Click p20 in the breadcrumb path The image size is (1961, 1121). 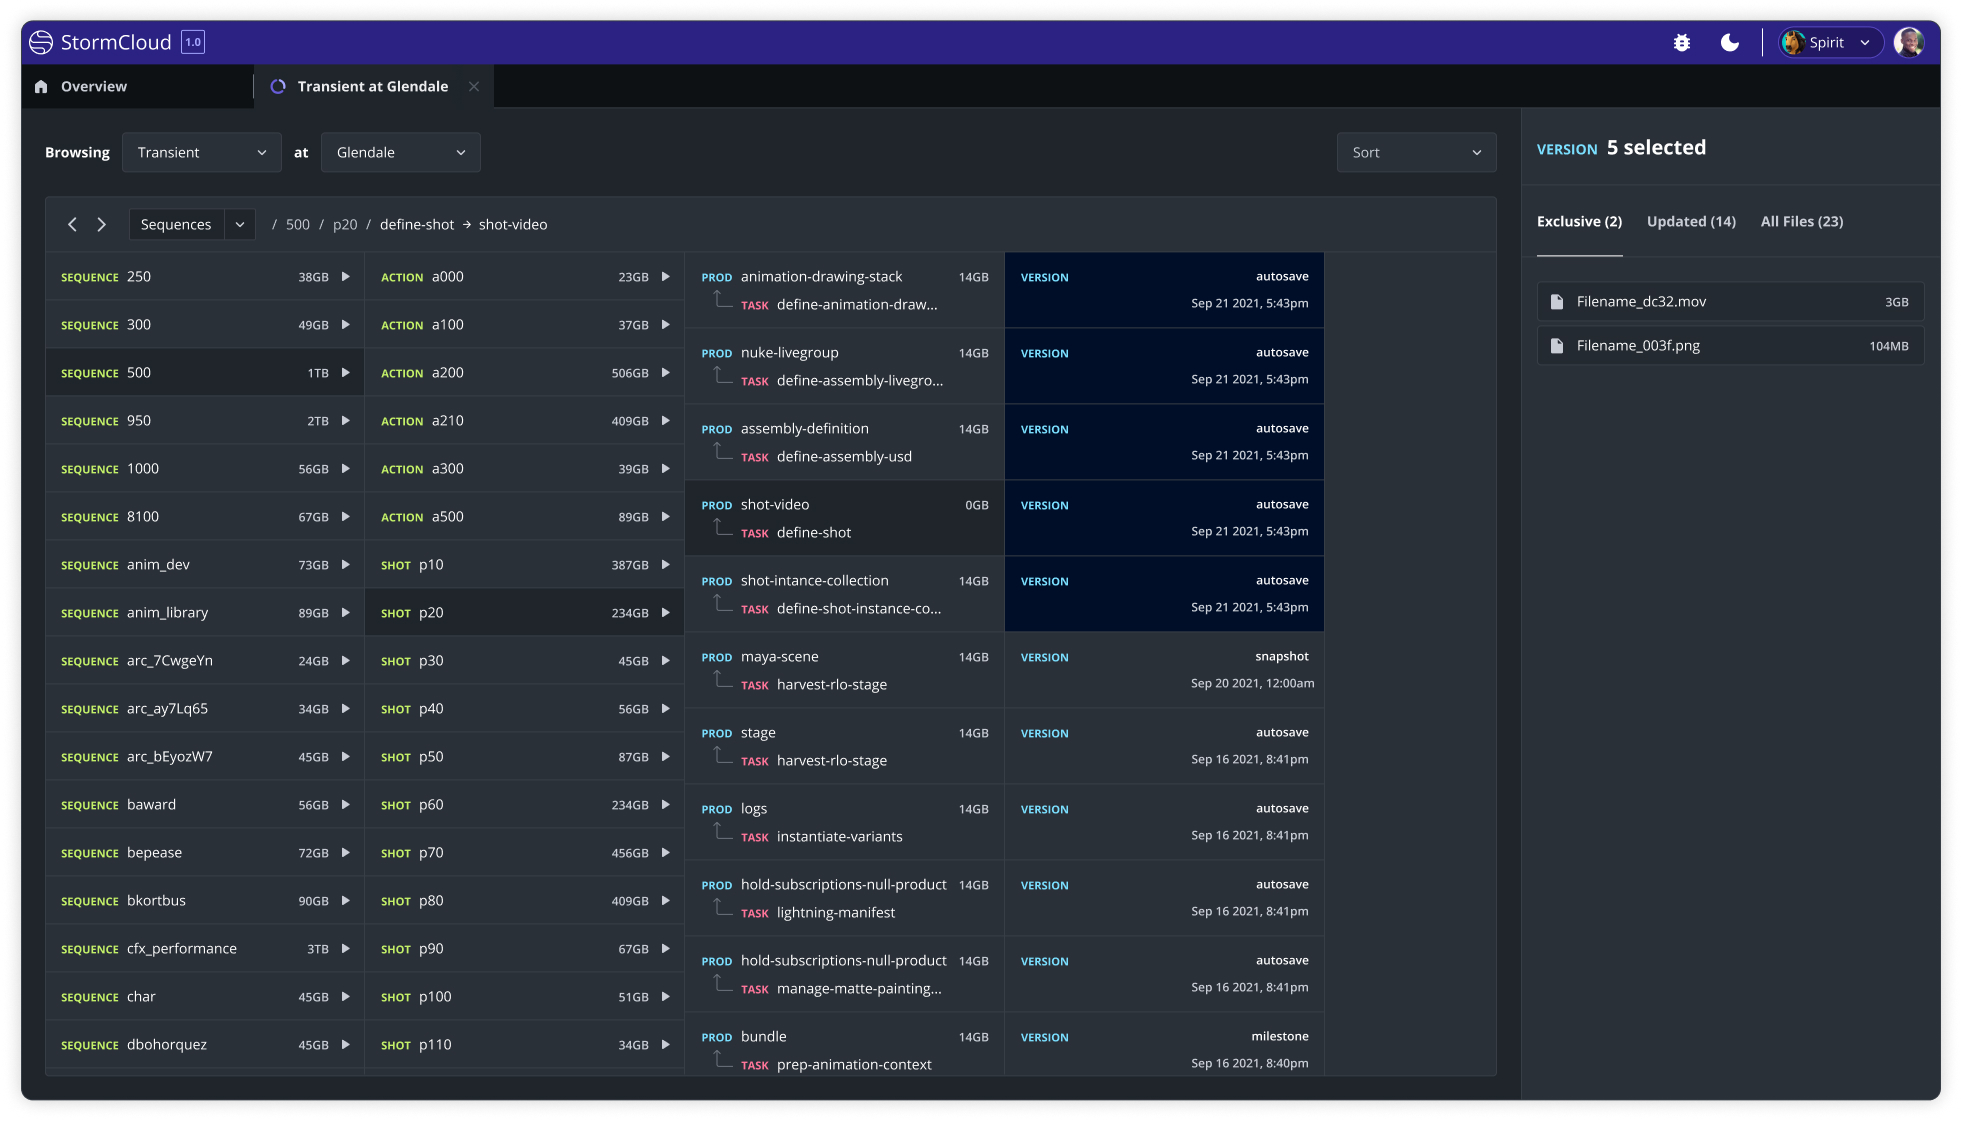pyautogui.click(x=345, y=225)
